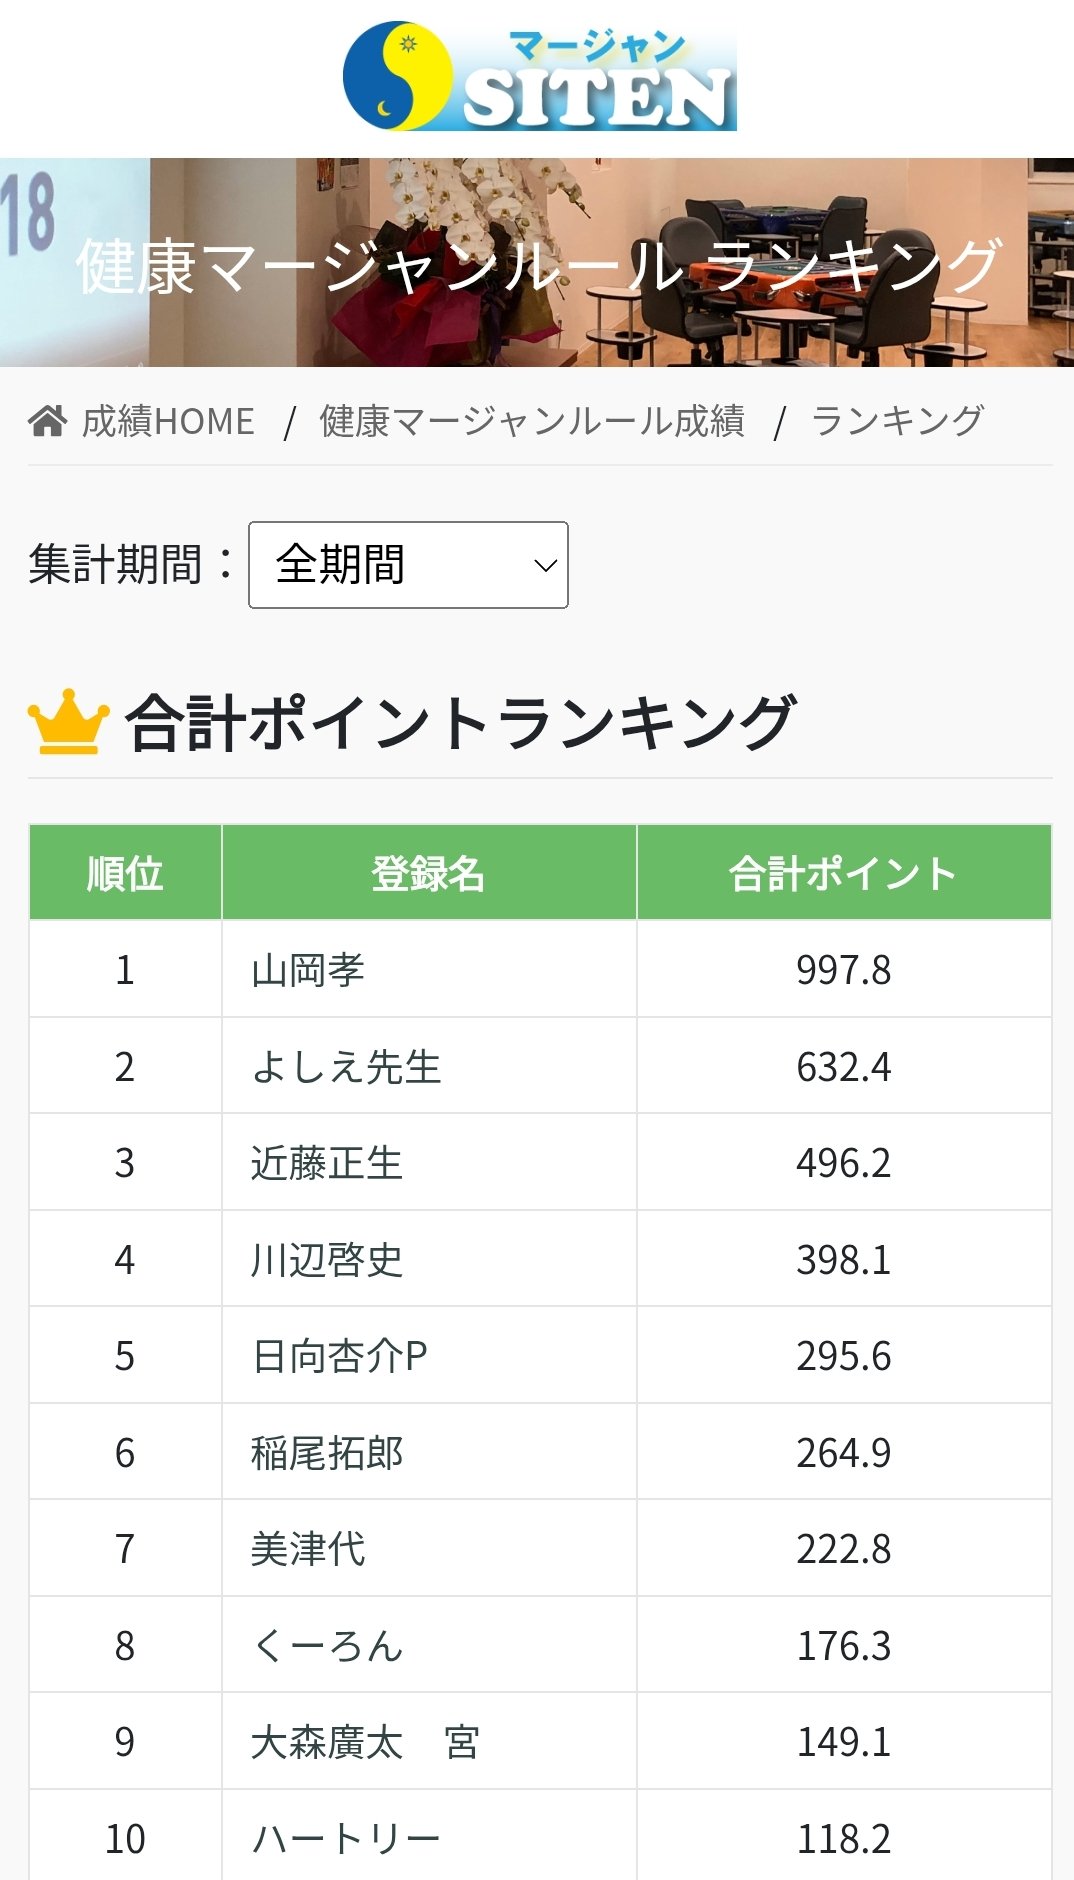Select player 山岡孝 in first row
Viewport: 1074px width, 1880px height.
tap(308, 970)
